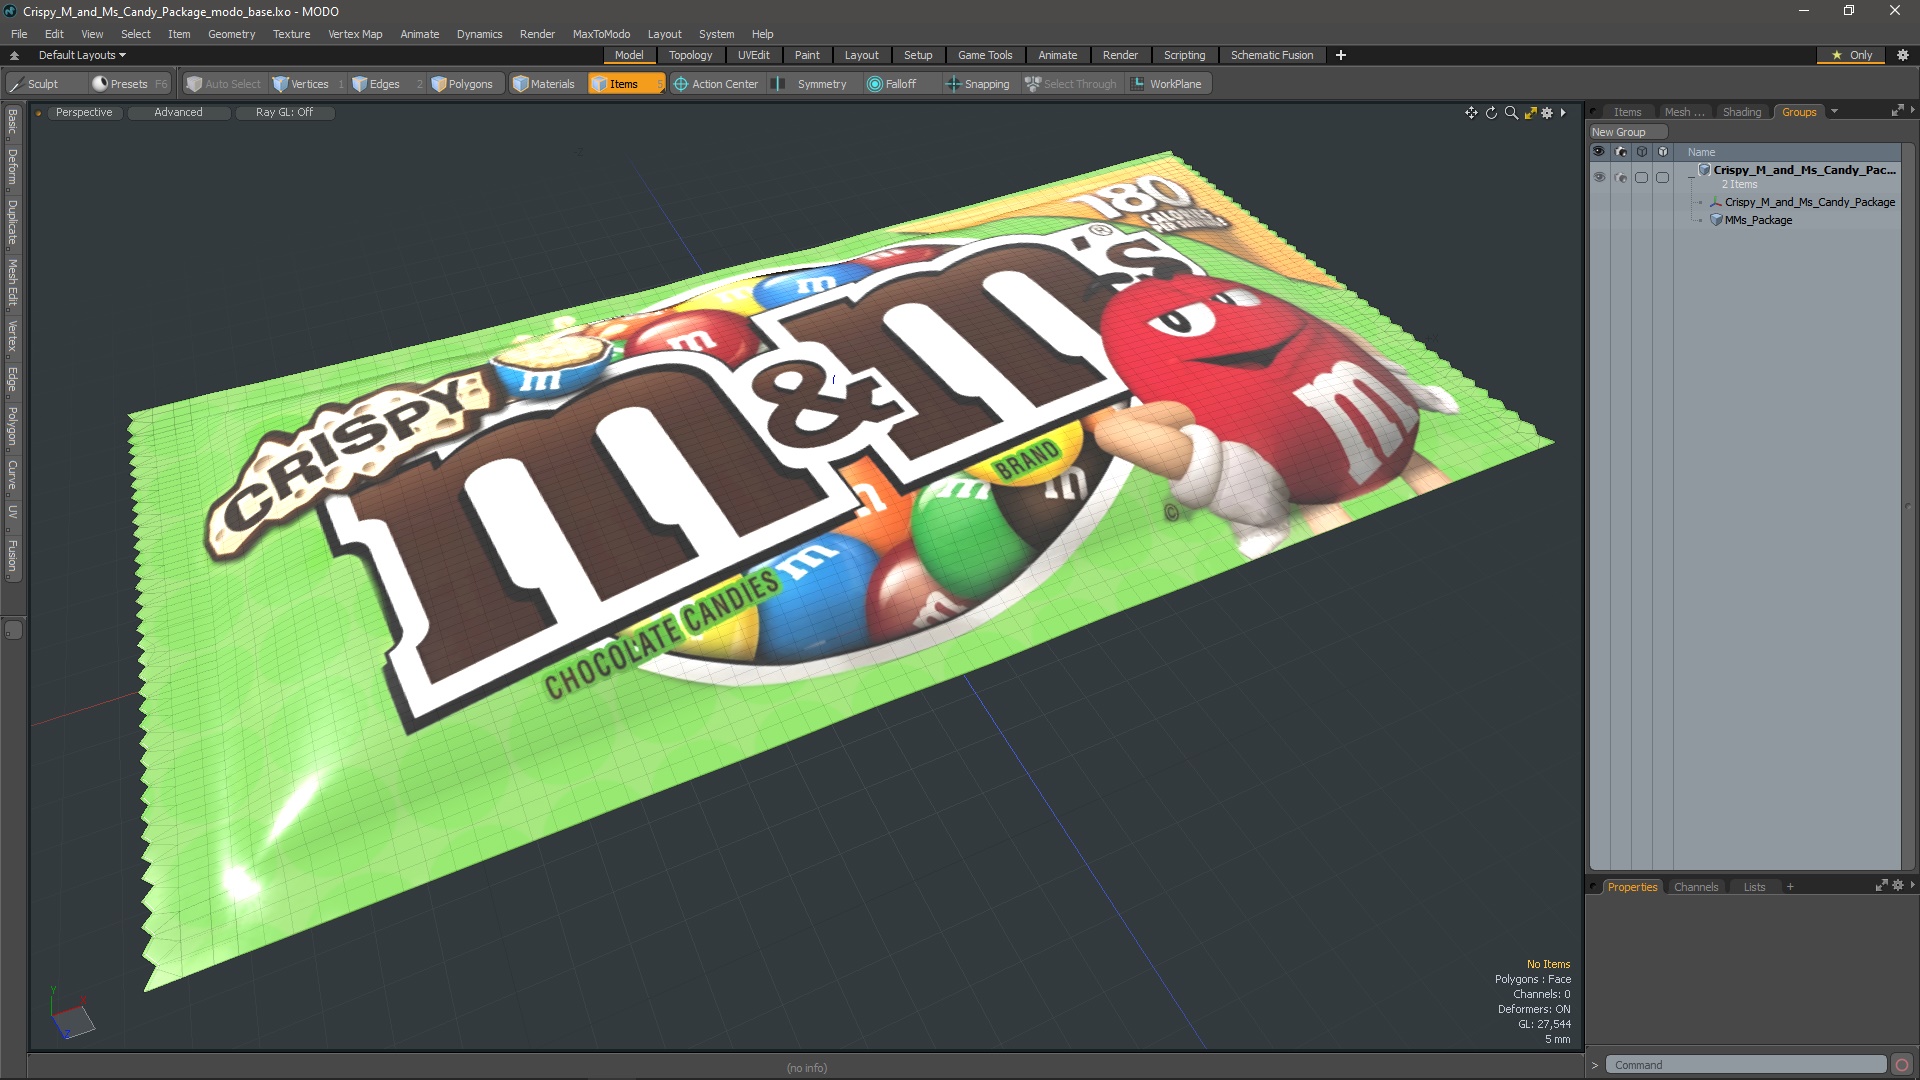Open Default Layouts dropdown
The width and height of the screenshot is (1920, 1080).
82,55
